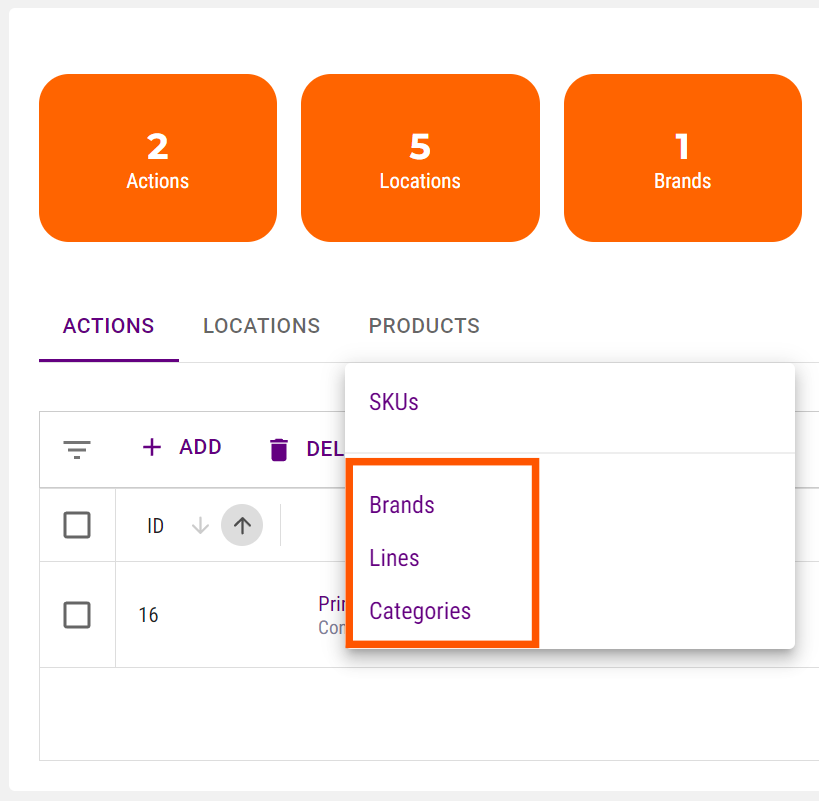This screenshot has width=819, height=801.
Task: Click the ID column header label
Action: [155, 525]
